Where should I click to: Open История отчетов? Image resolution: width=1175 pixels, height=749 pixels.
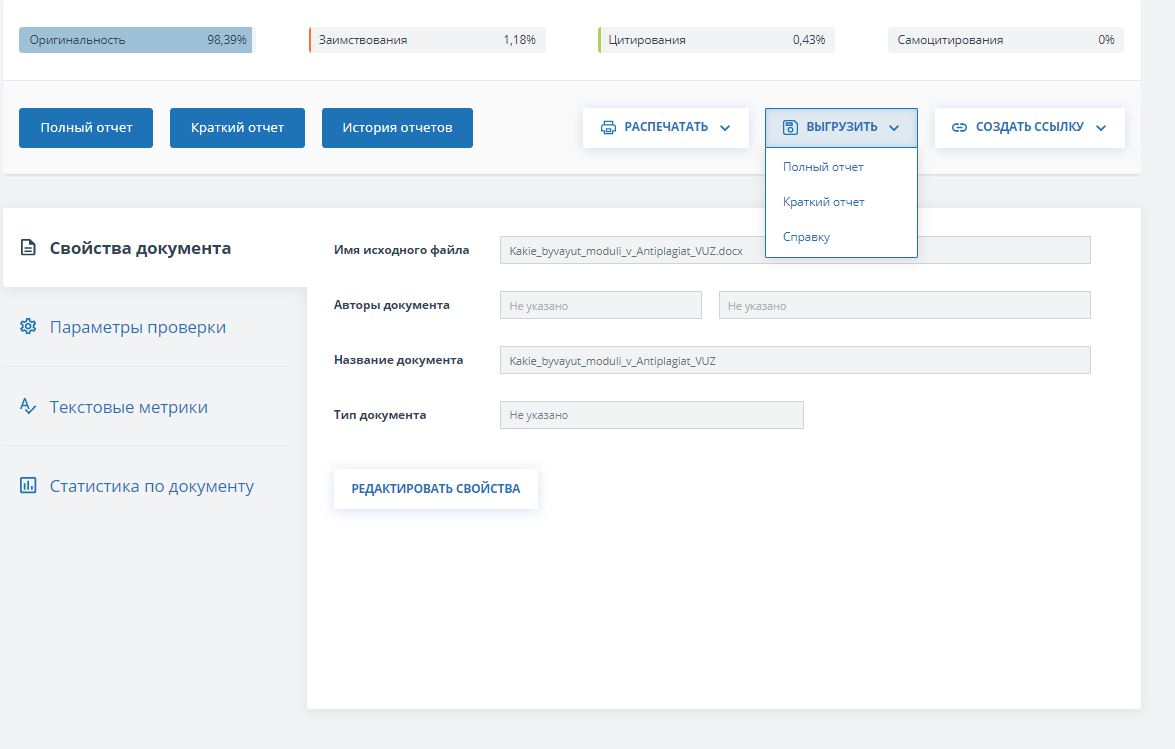[397, 128]
